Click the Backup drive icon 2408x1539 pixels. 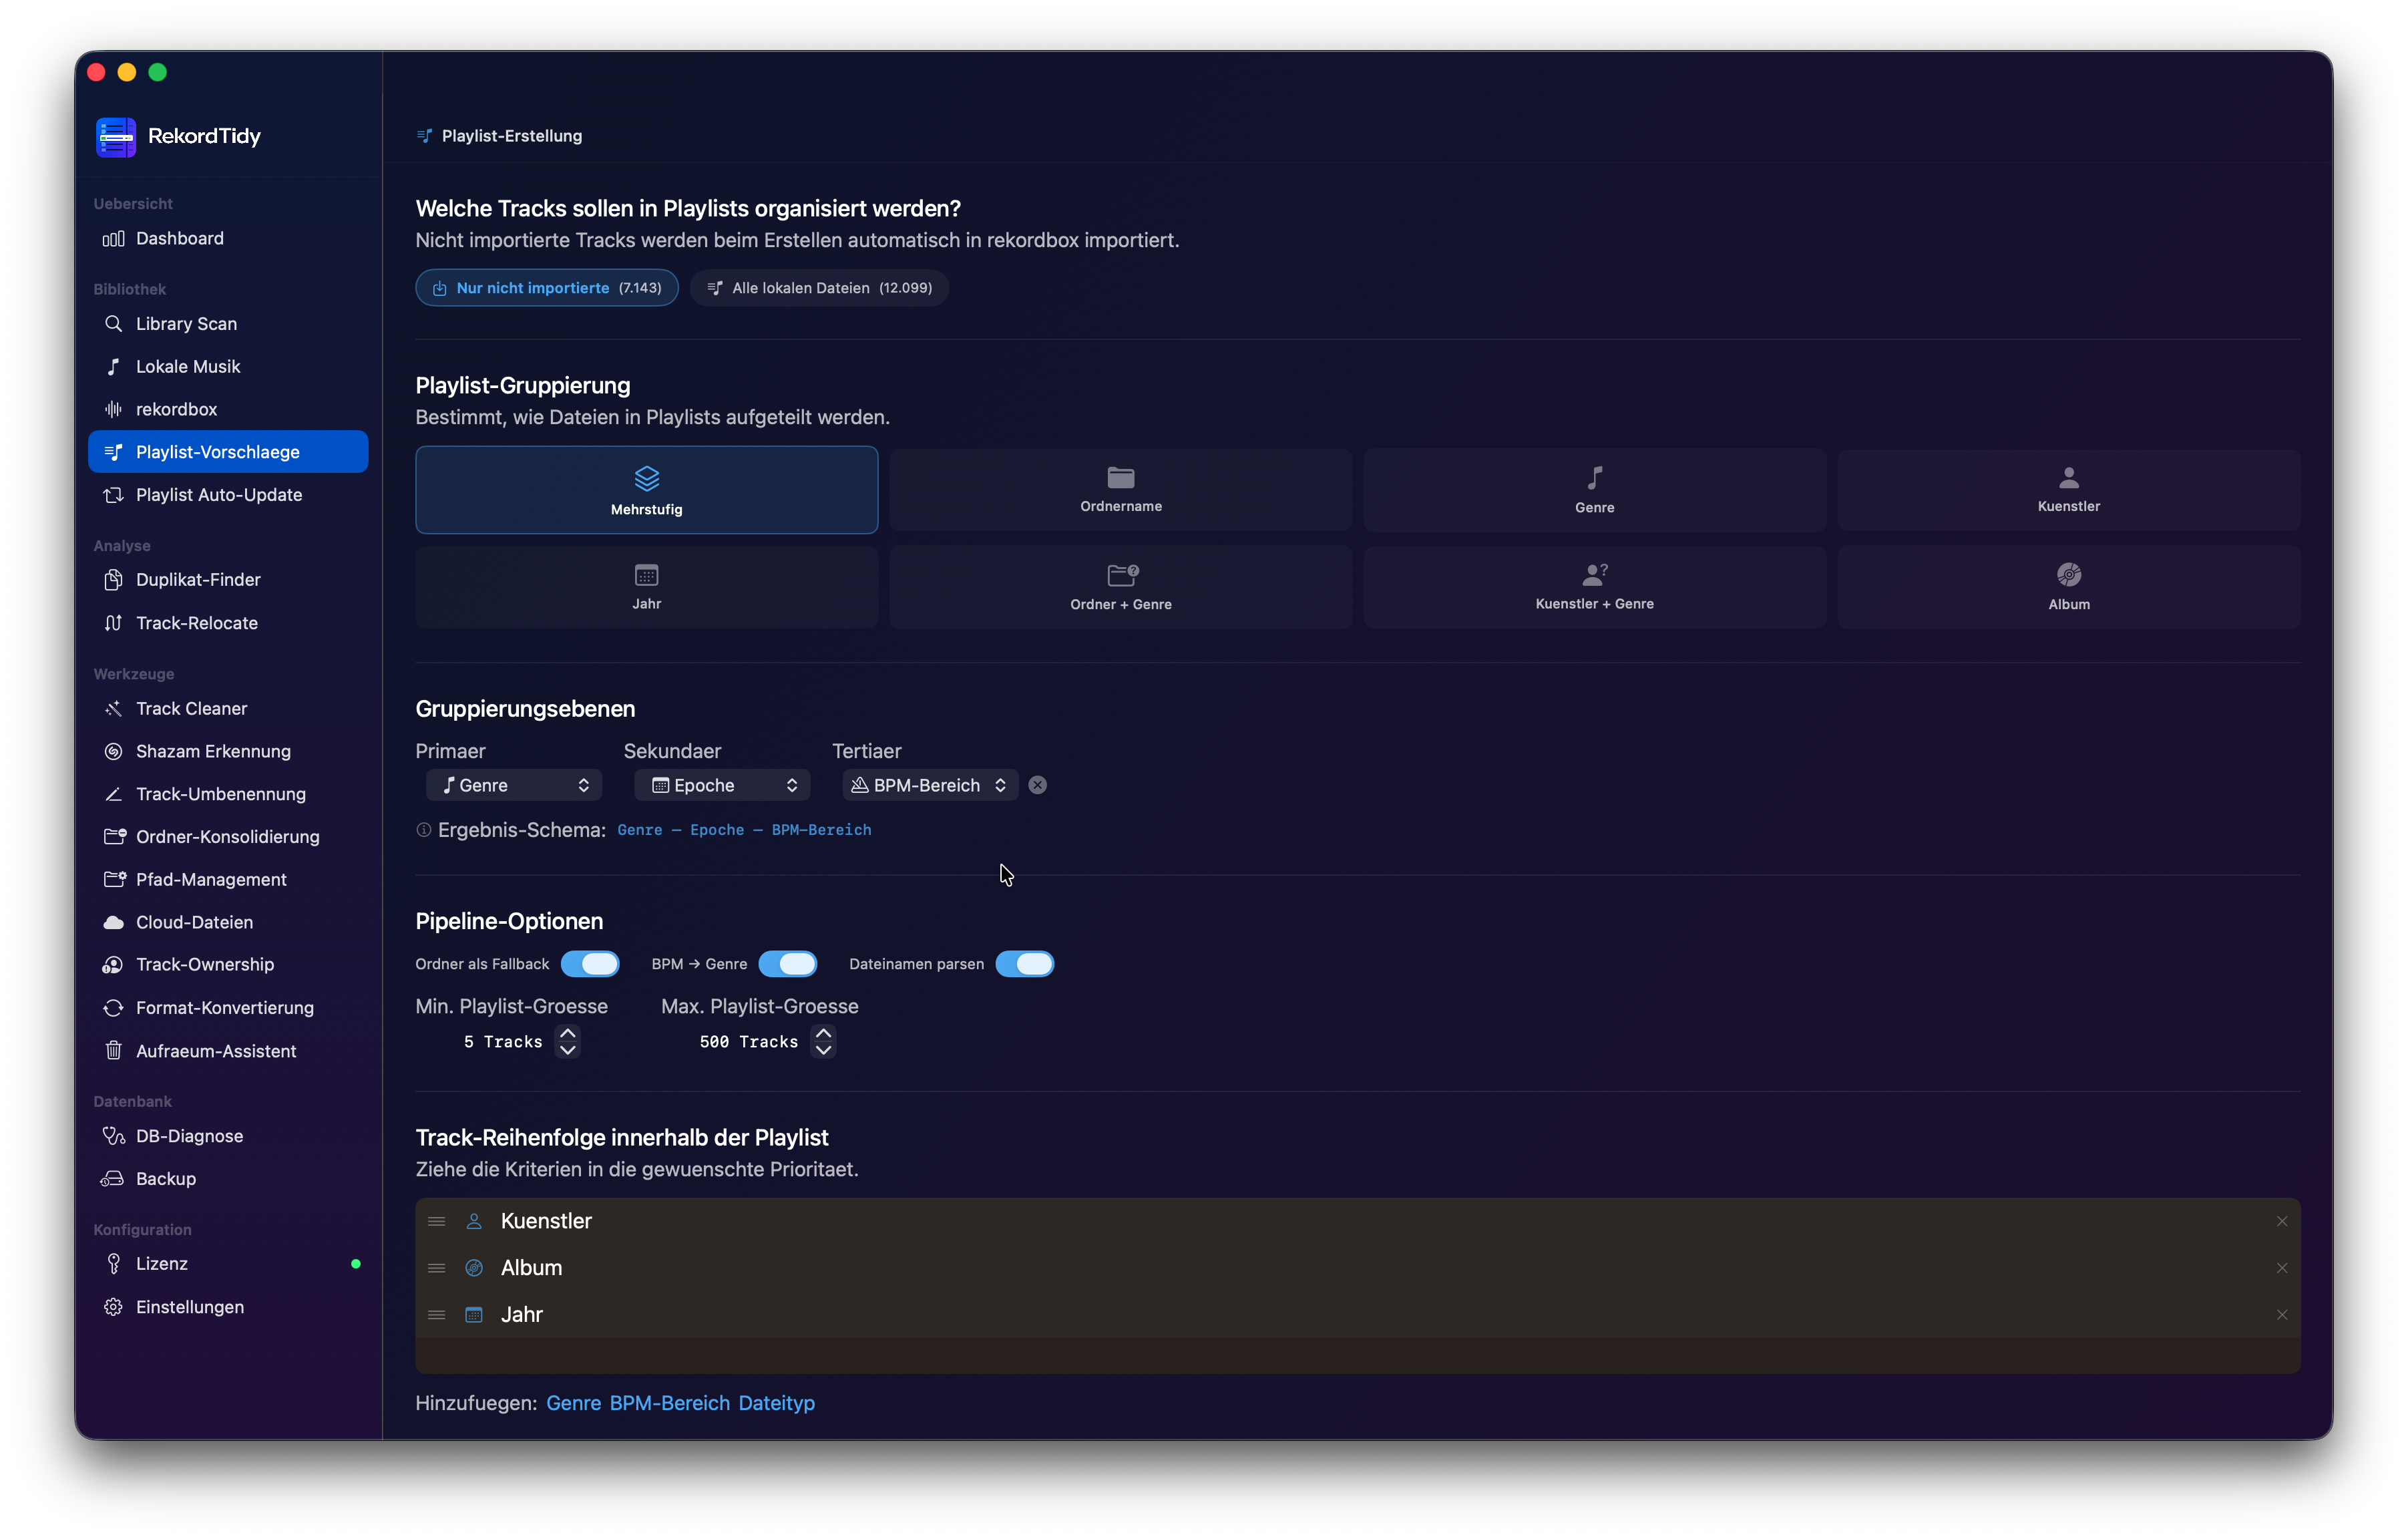point(112,1179)
